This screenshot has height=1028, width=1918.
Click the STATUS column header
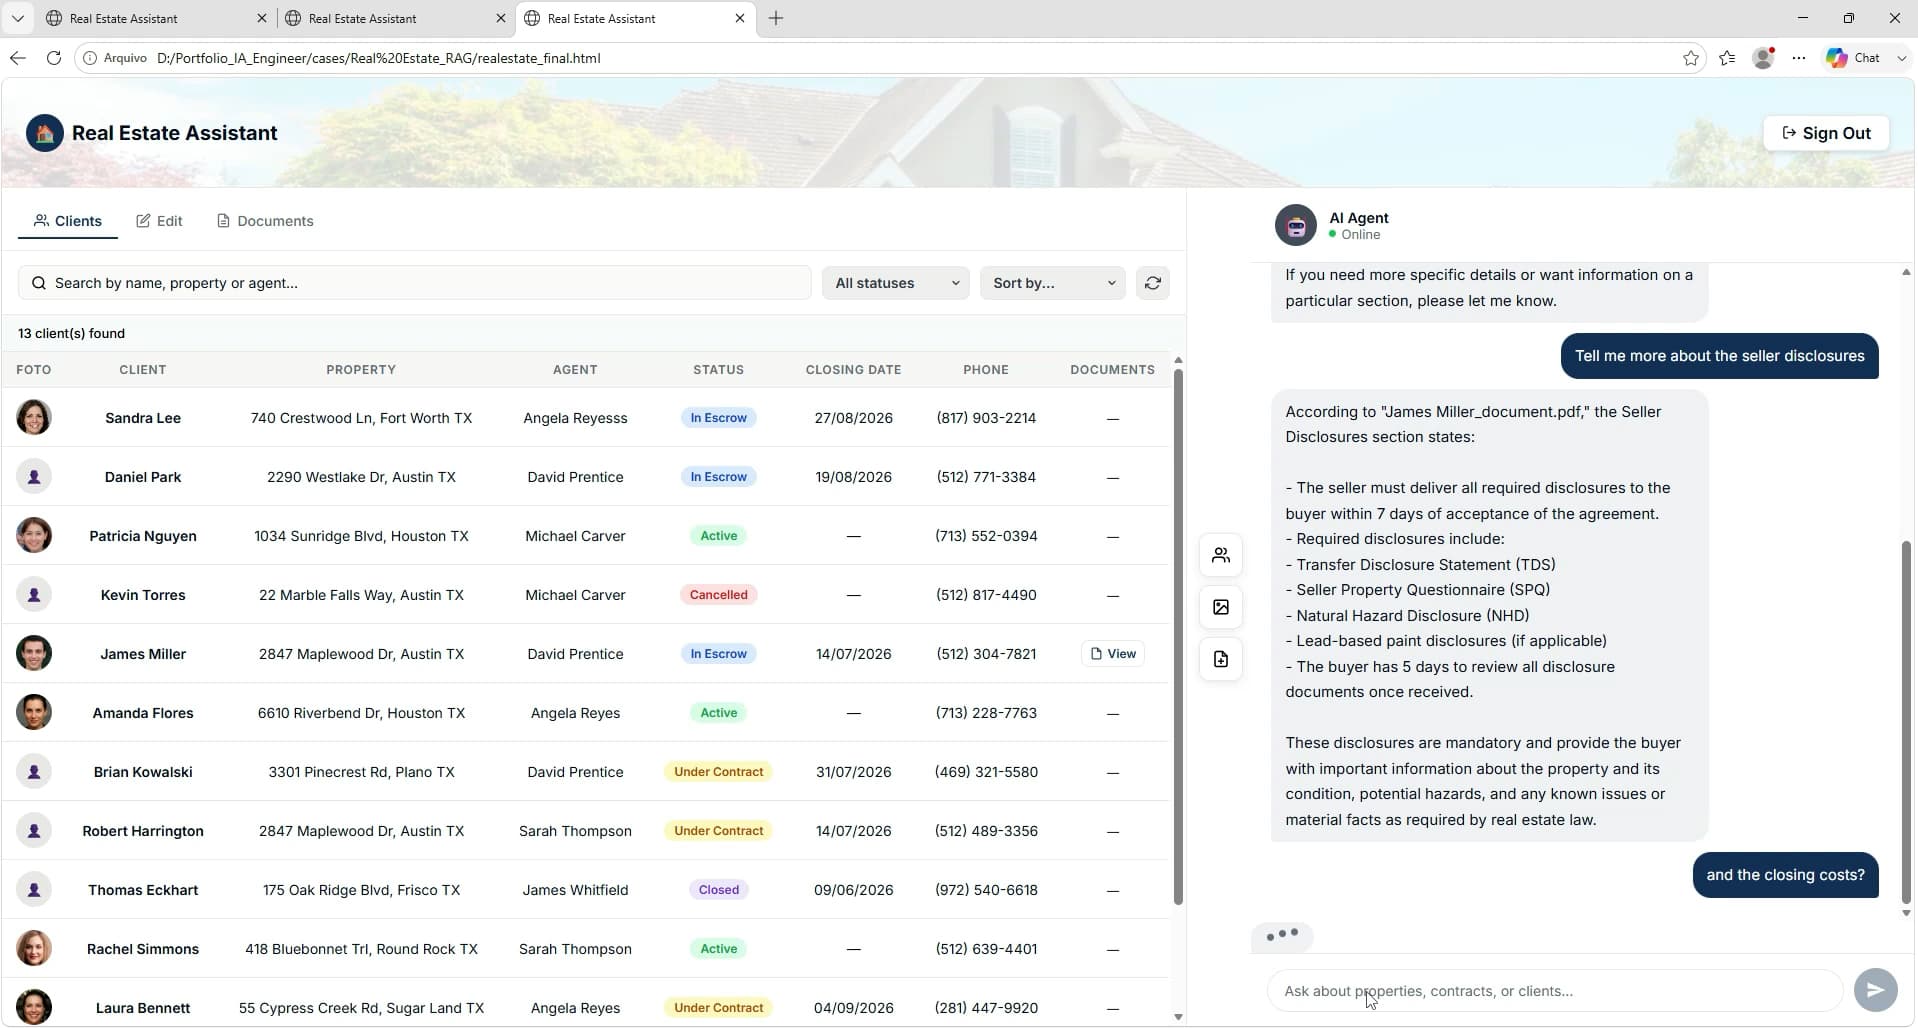(718, 369)
